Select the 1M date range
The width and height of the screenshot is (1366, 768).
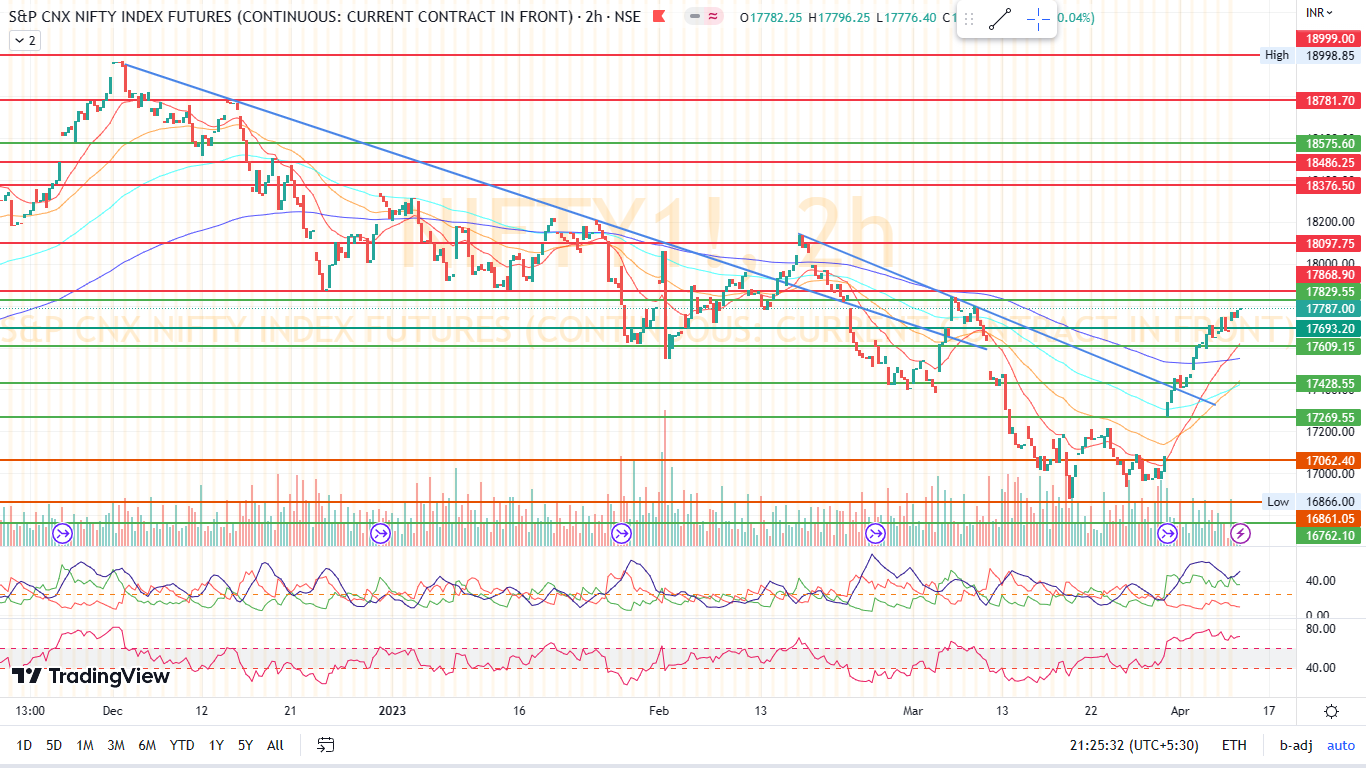[x=85, y=745]
